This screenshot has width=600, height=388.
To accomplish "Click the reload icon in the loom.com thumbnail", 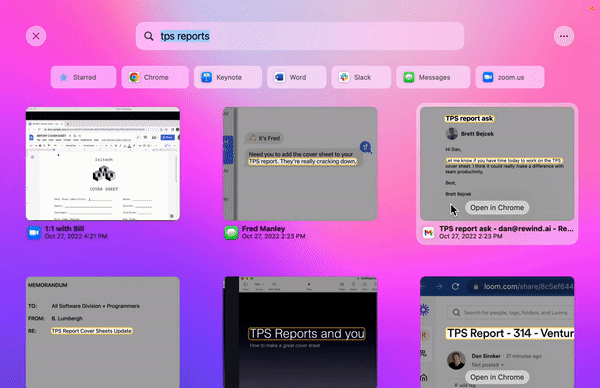I will [x=455, y=287].
